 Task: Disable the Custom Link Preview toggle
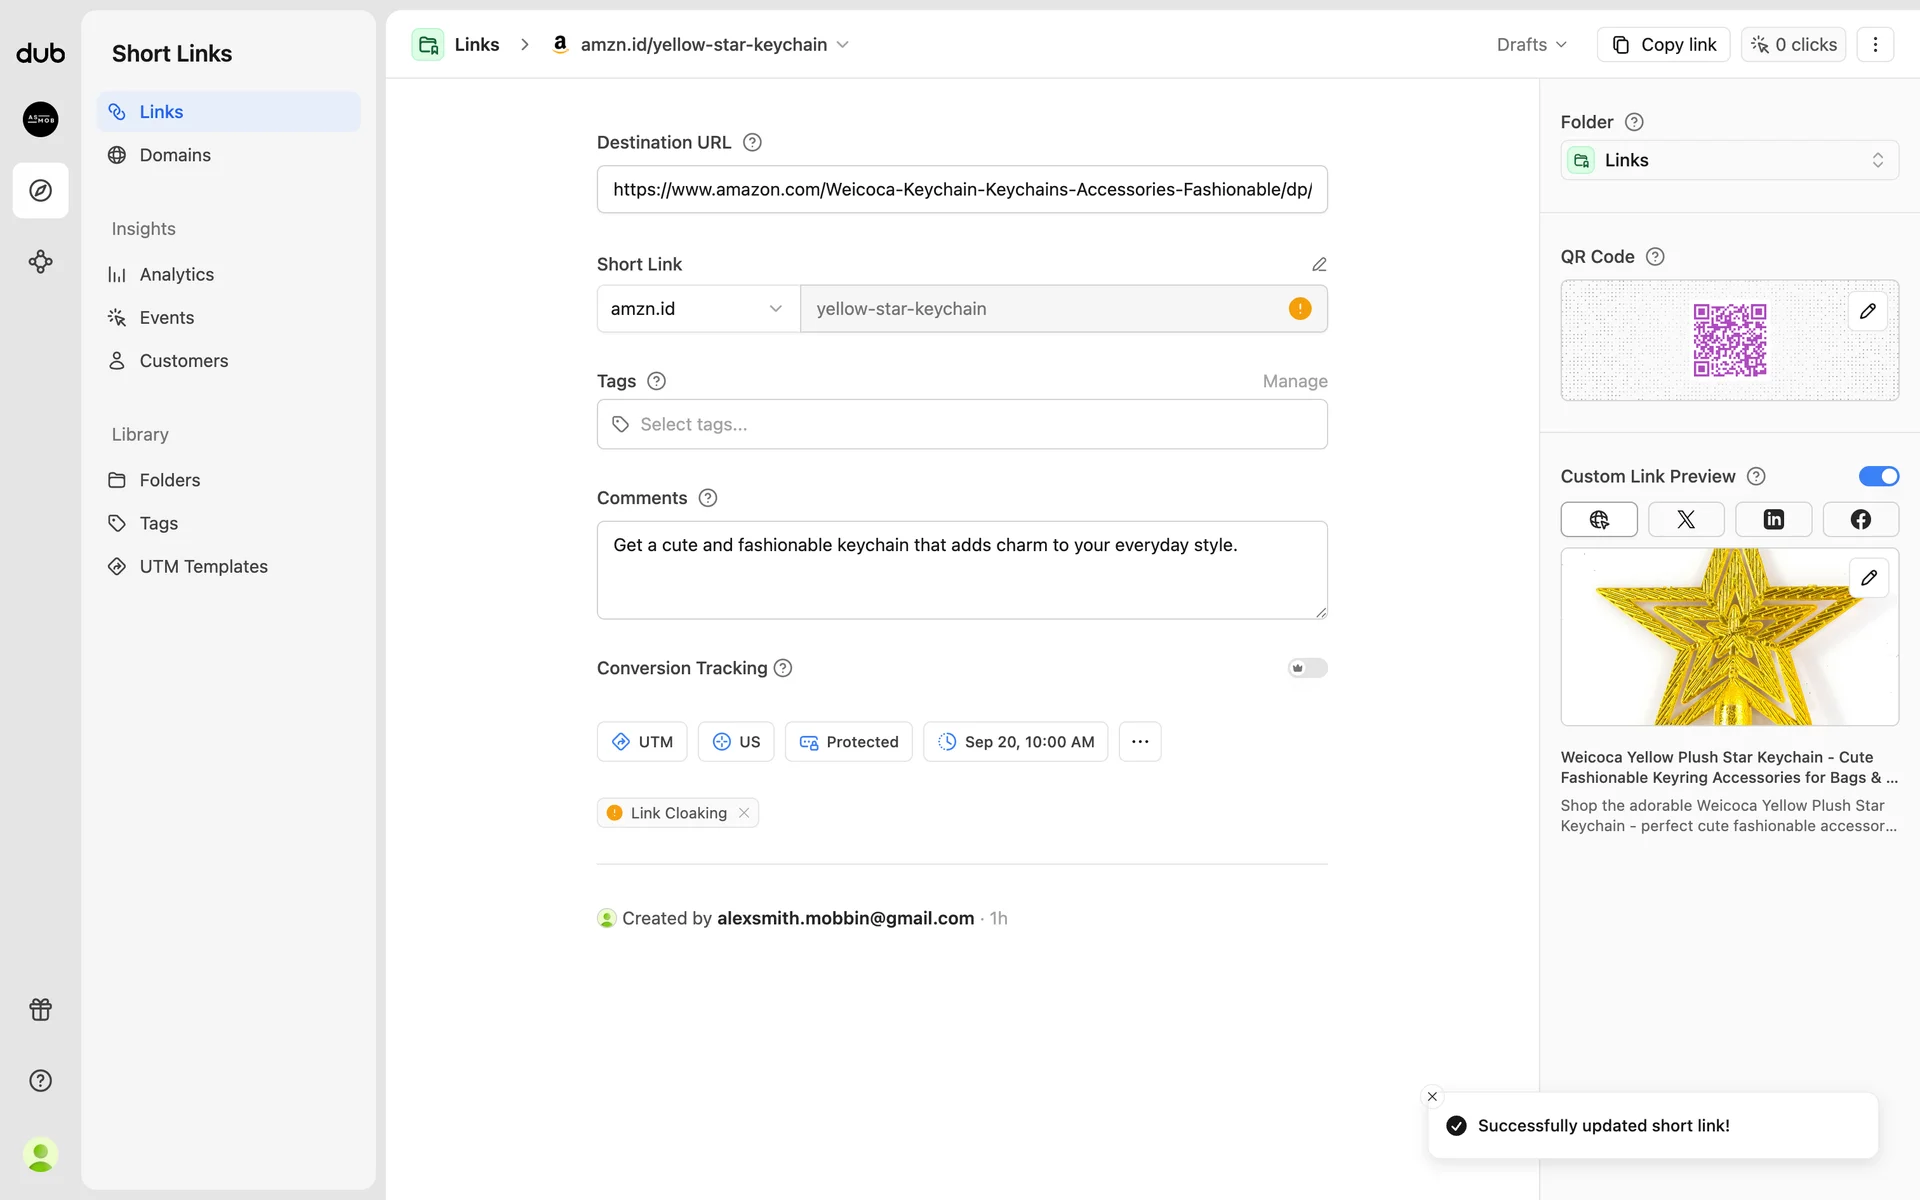pos(1878,476)
